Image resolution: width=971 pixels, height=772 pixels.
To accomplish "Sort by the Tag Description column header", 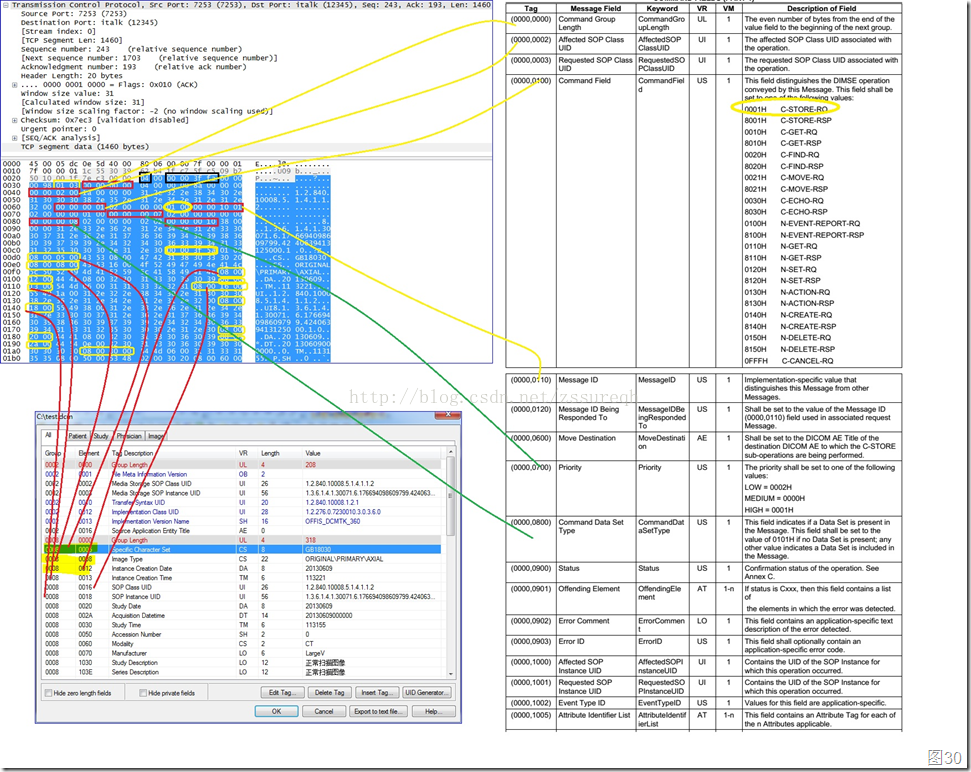I will [173, 453].
